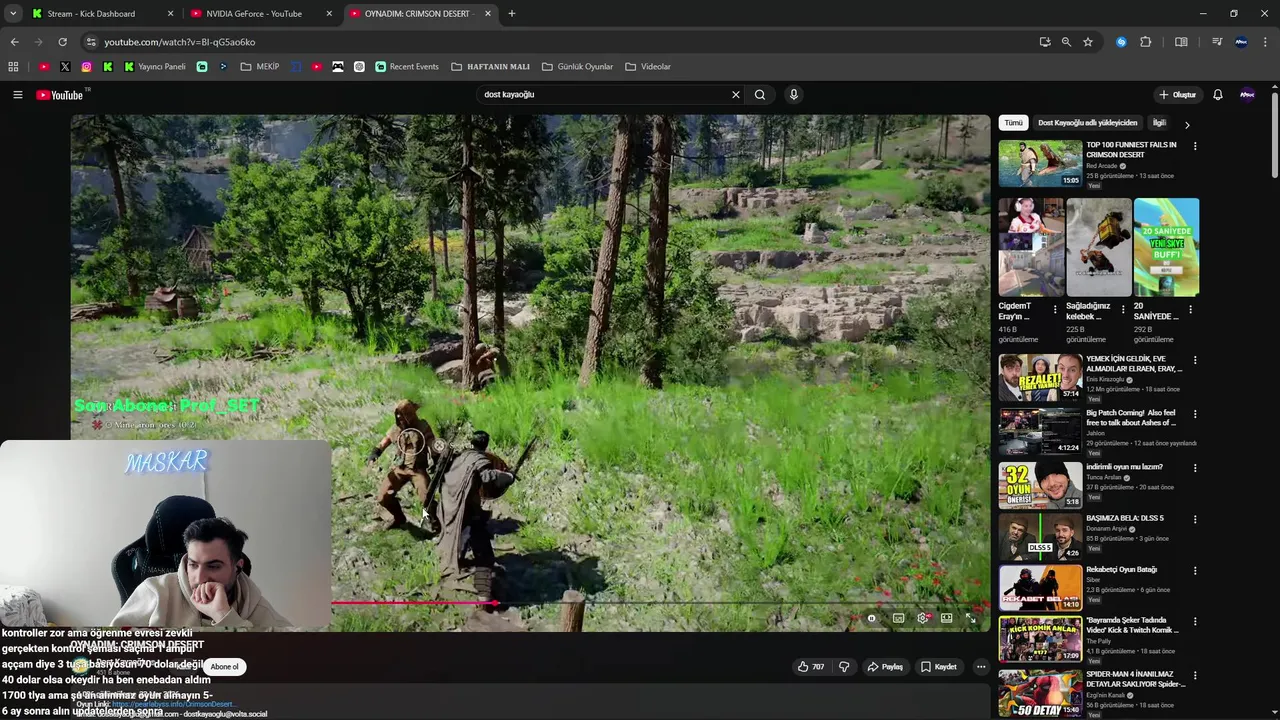The image size is (1280, 720).
Task: Open the blue Shazam extension icon
Action: [x=1121, y=42]
